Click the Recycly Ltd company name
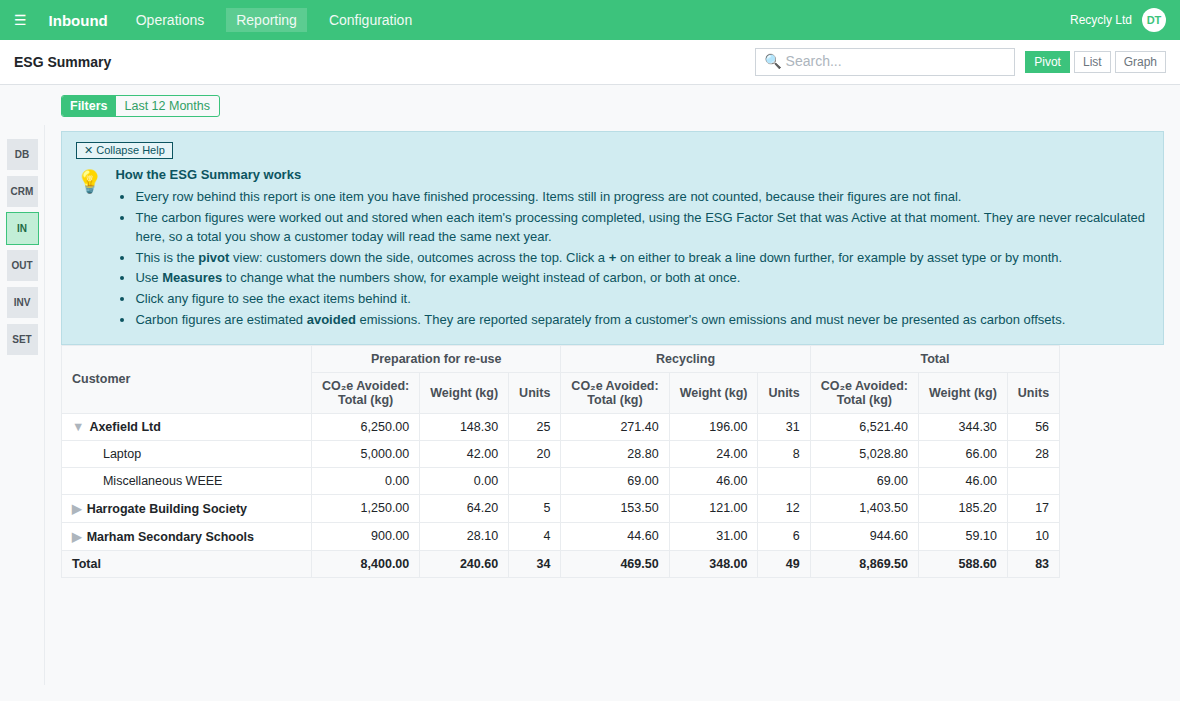This screenshot has height=701, width=1180. click(1100, 20)
